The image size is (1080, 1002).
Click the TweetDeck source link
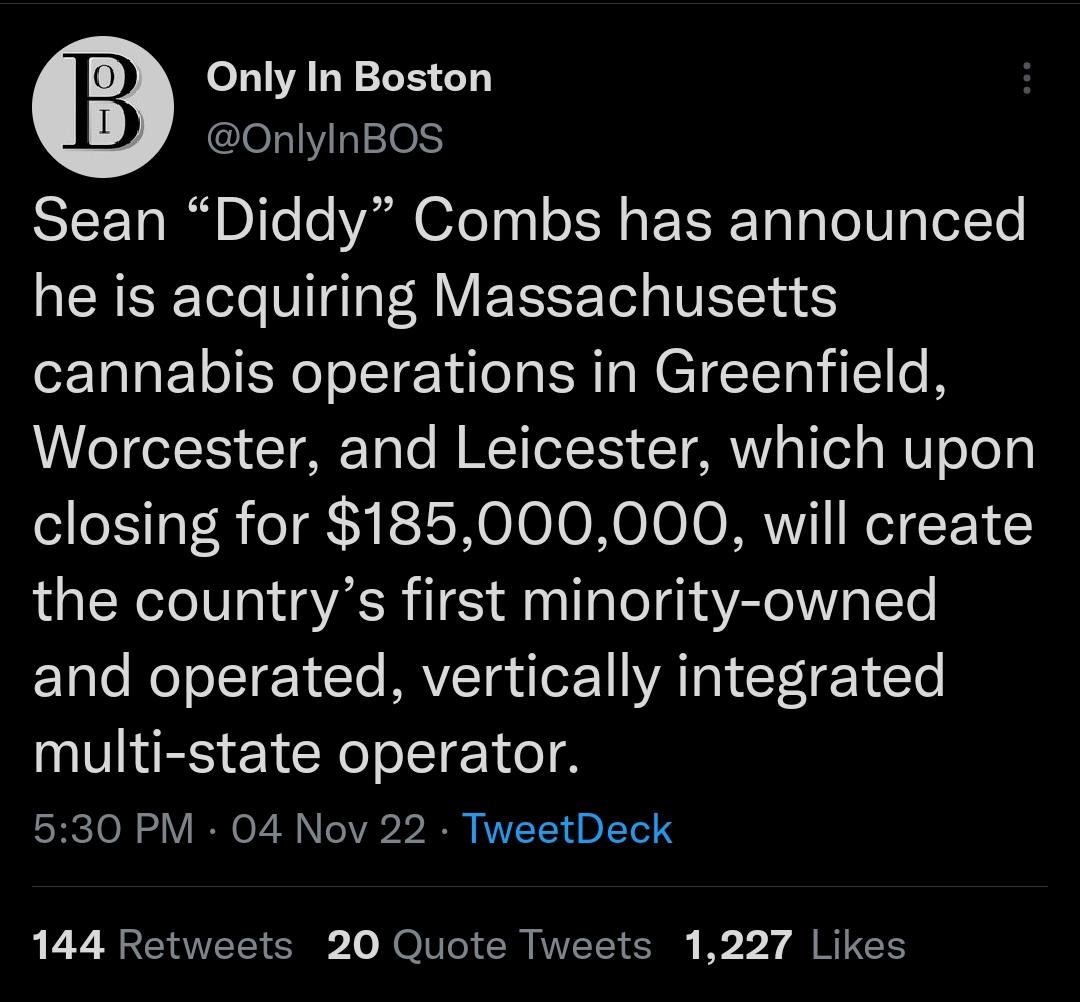tap(566, 829)
